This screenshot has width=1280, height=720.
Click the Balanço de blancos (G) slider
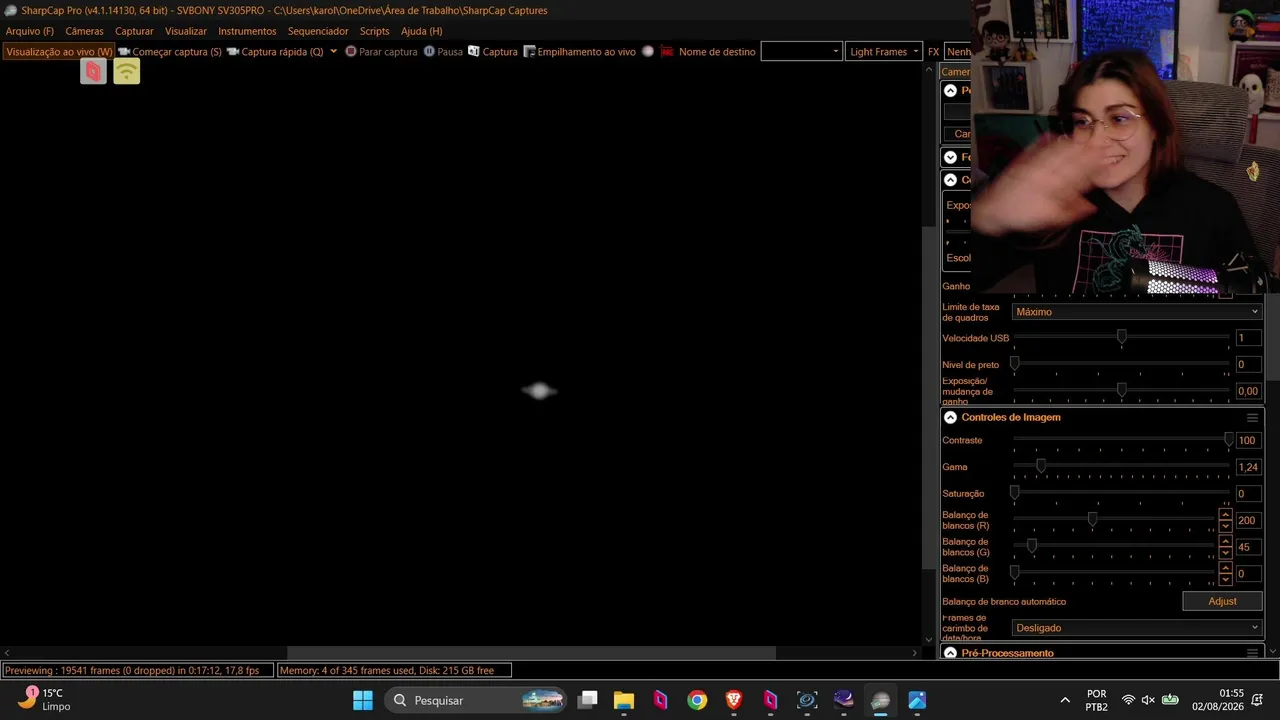(x=1115, y=547)
